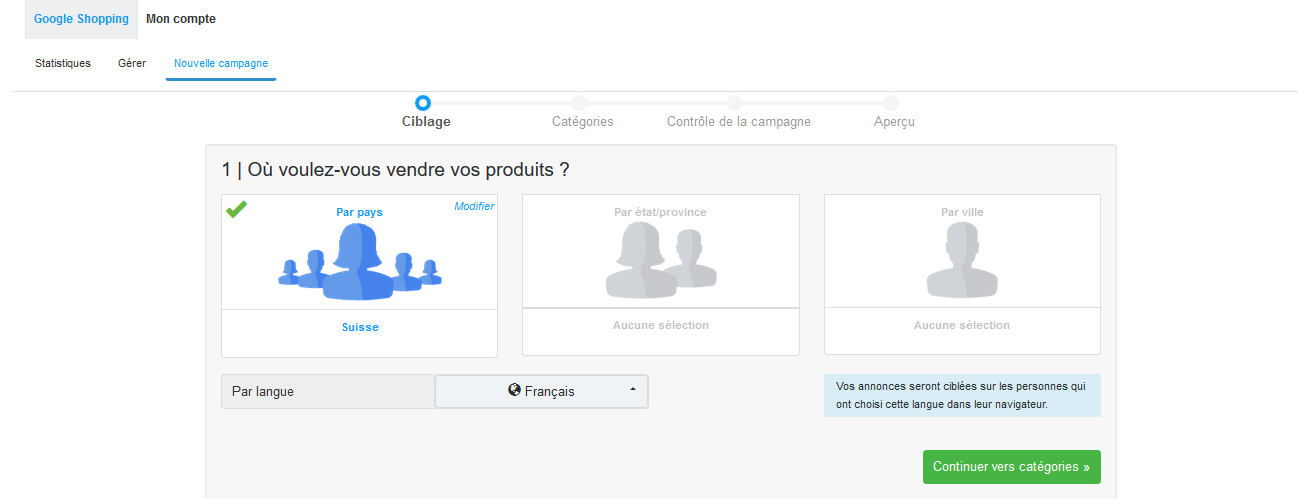Click the grey single-person city icon
The width and height of the screenshot is (1298, 499).
click(x=961, y=261)
